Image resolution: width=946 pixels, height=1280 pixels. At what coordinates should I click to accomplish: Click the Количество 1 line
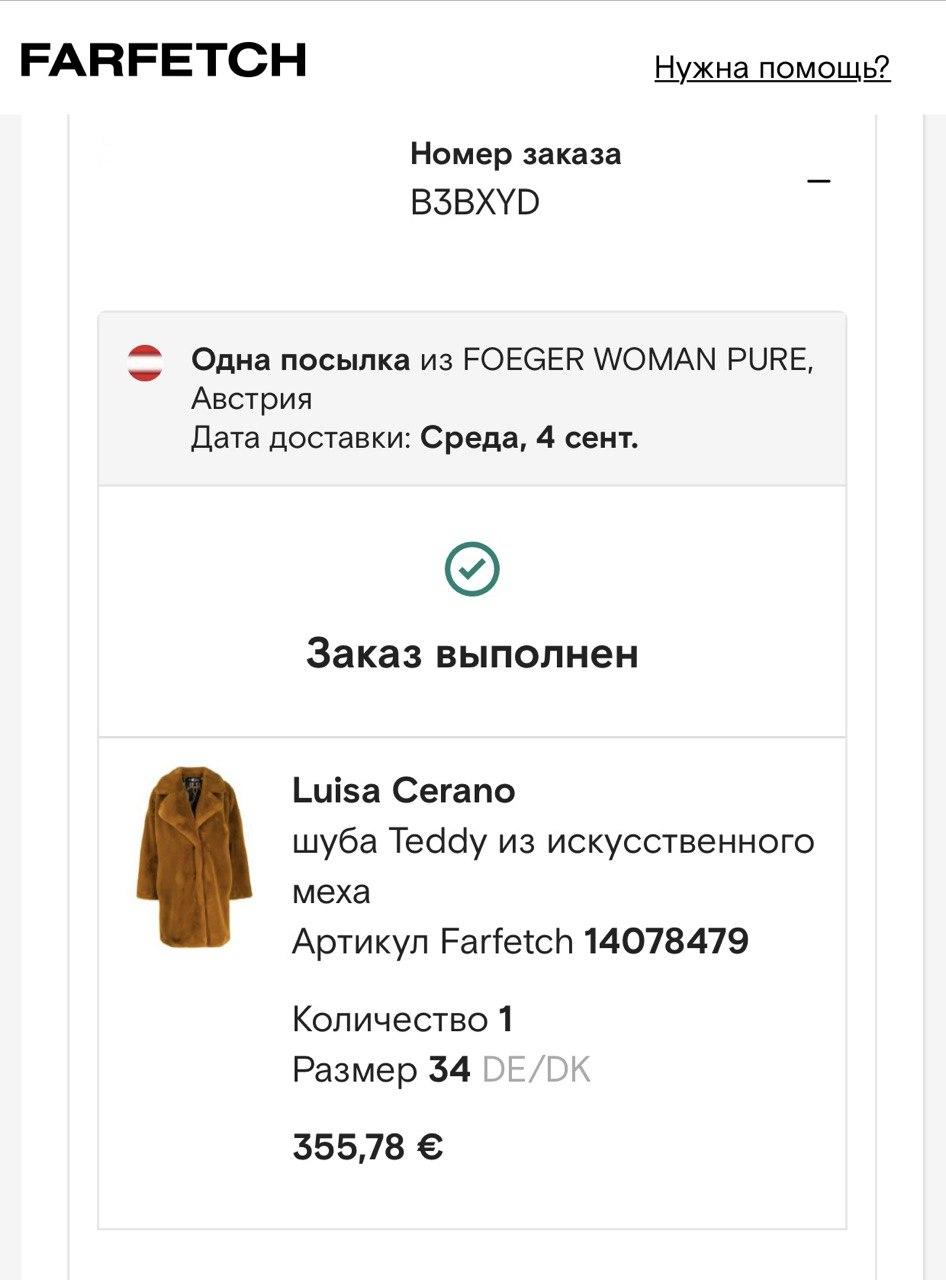tap(402, 1019)
